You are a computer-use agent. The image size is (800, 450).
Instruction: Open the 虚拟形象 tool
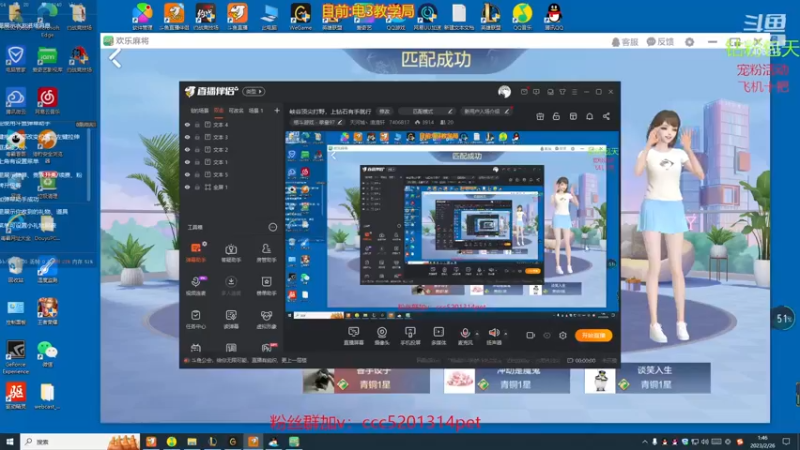[x=266, y=319]
